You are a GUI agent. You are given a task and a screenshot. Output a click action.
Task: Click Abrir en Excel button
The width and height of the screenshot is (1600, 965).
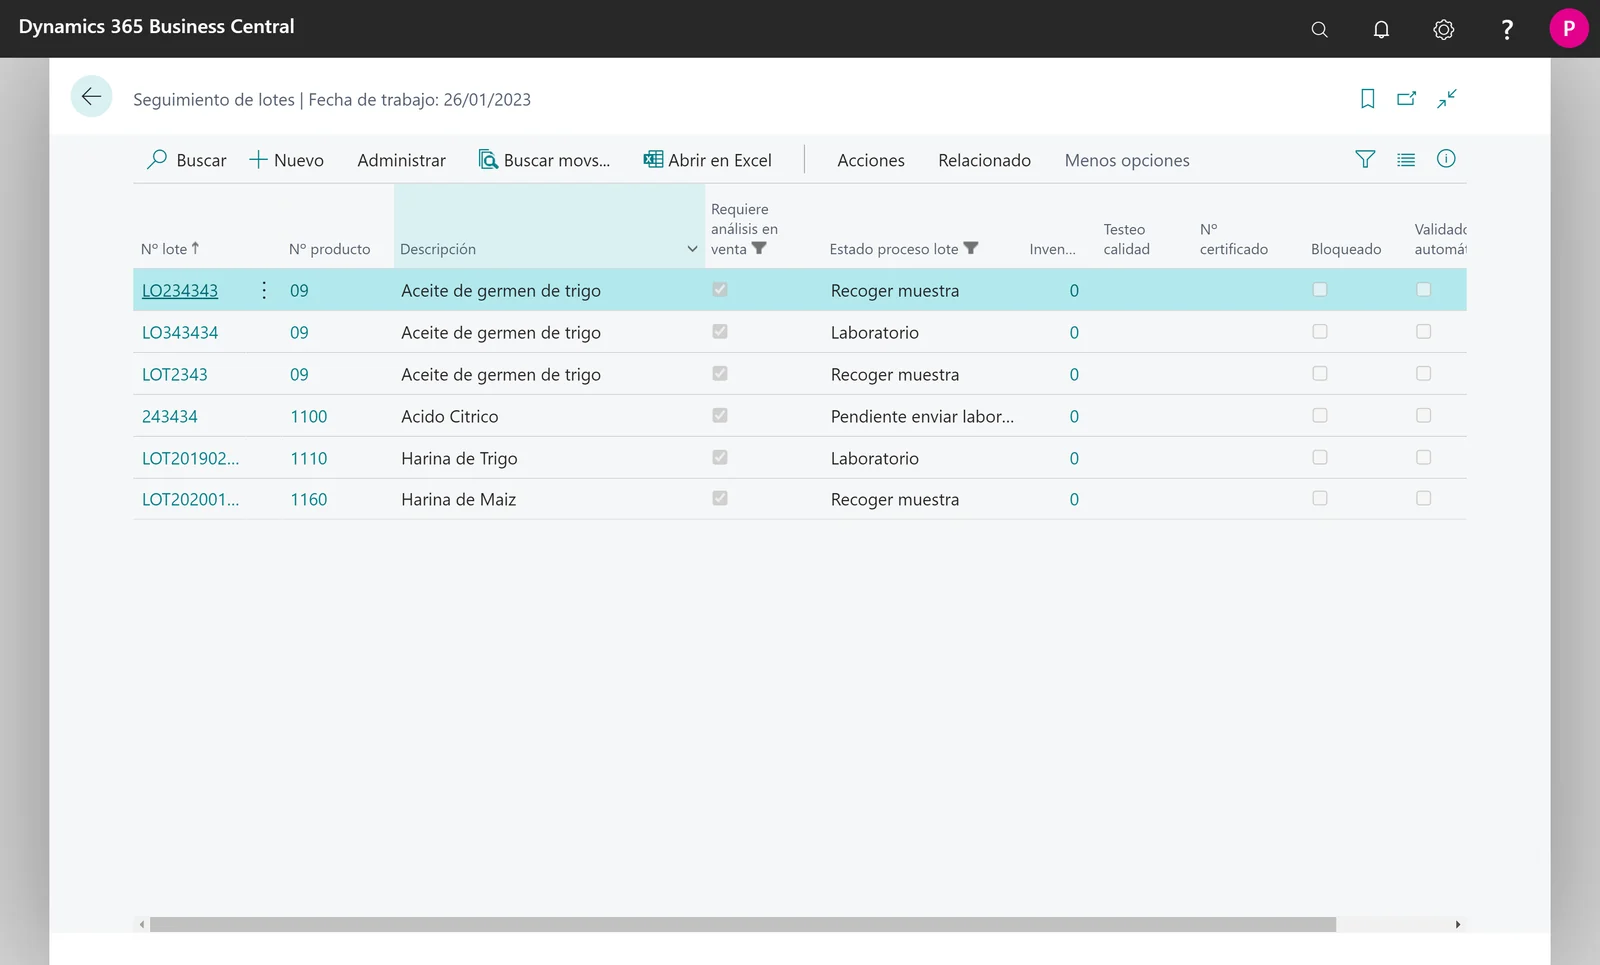(708, 160)
